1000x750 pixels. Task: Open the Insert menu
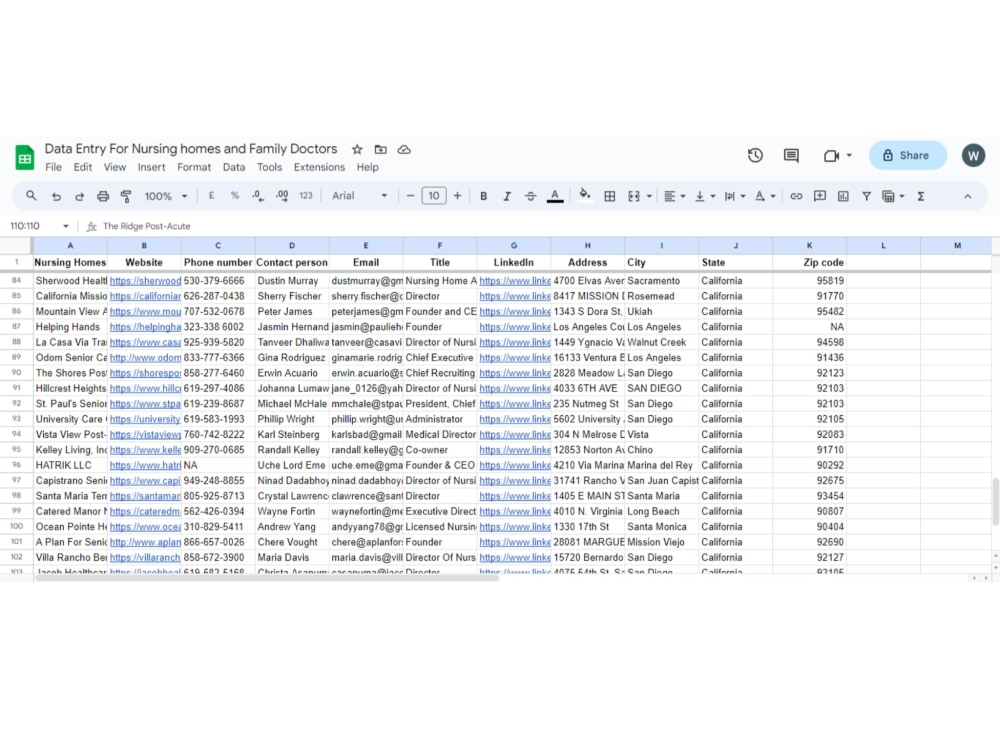point(151,167)
